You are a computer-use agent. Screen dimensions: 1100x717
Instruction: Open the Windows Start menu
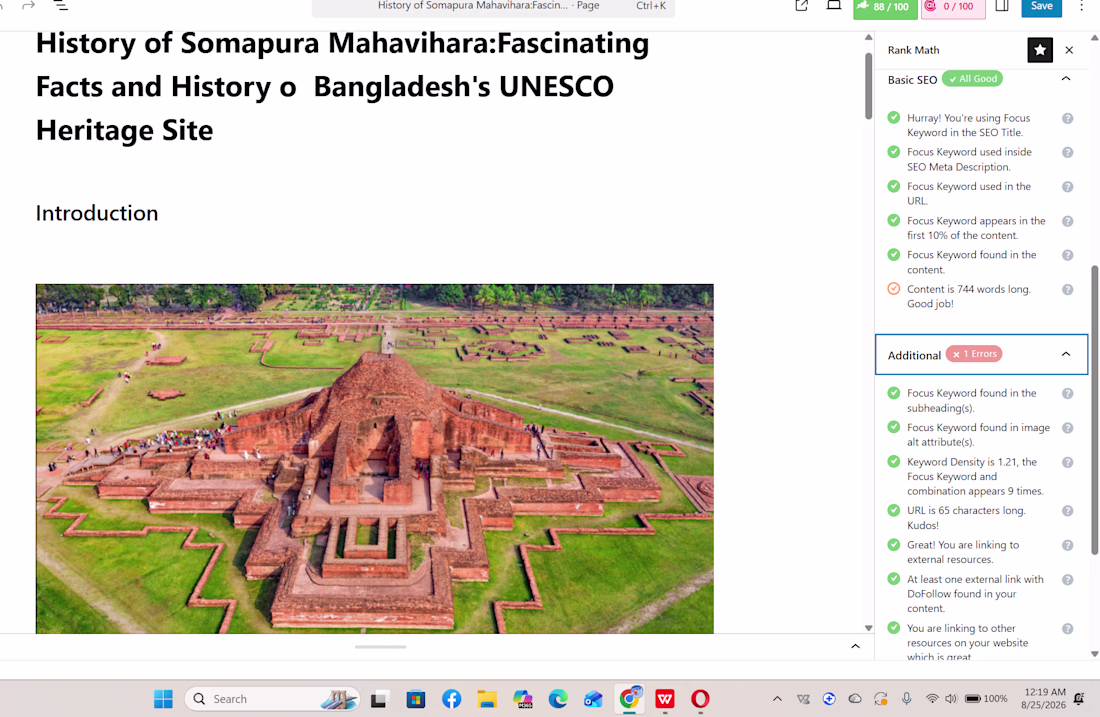[x=163, y=699]
